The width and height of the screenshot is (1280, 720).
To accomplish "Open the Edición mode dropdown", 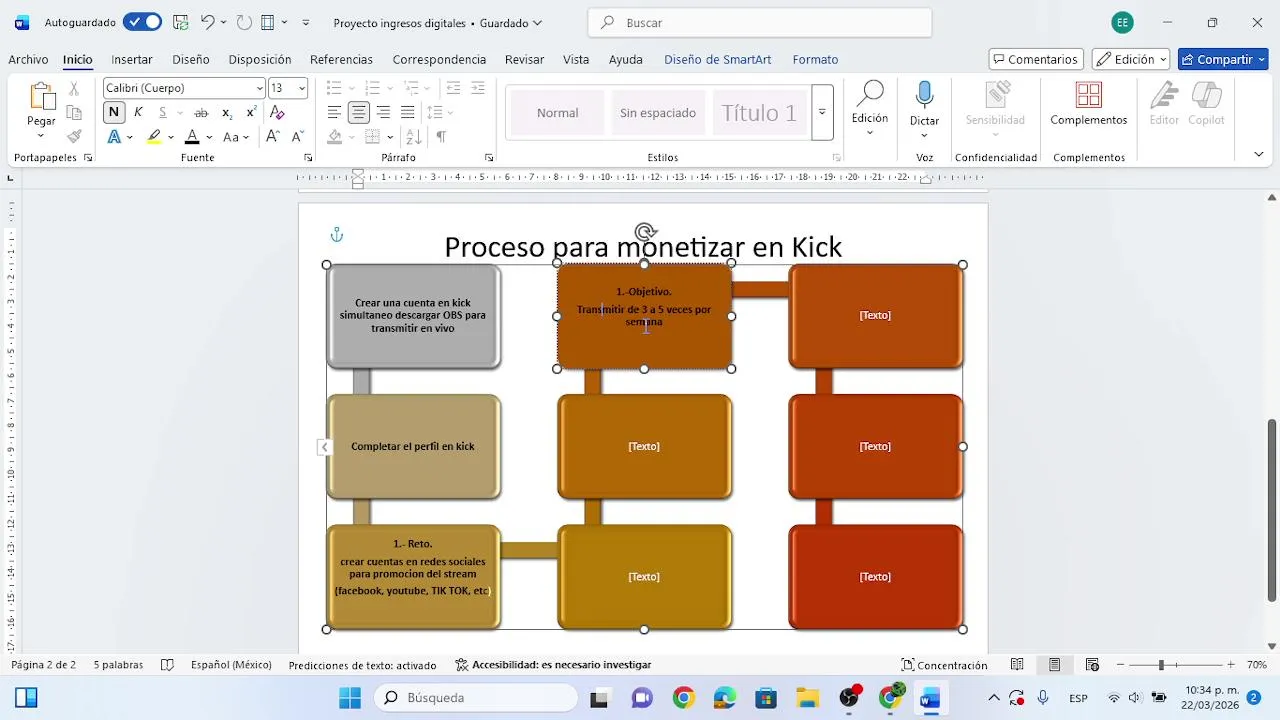I will (1130, 59).
